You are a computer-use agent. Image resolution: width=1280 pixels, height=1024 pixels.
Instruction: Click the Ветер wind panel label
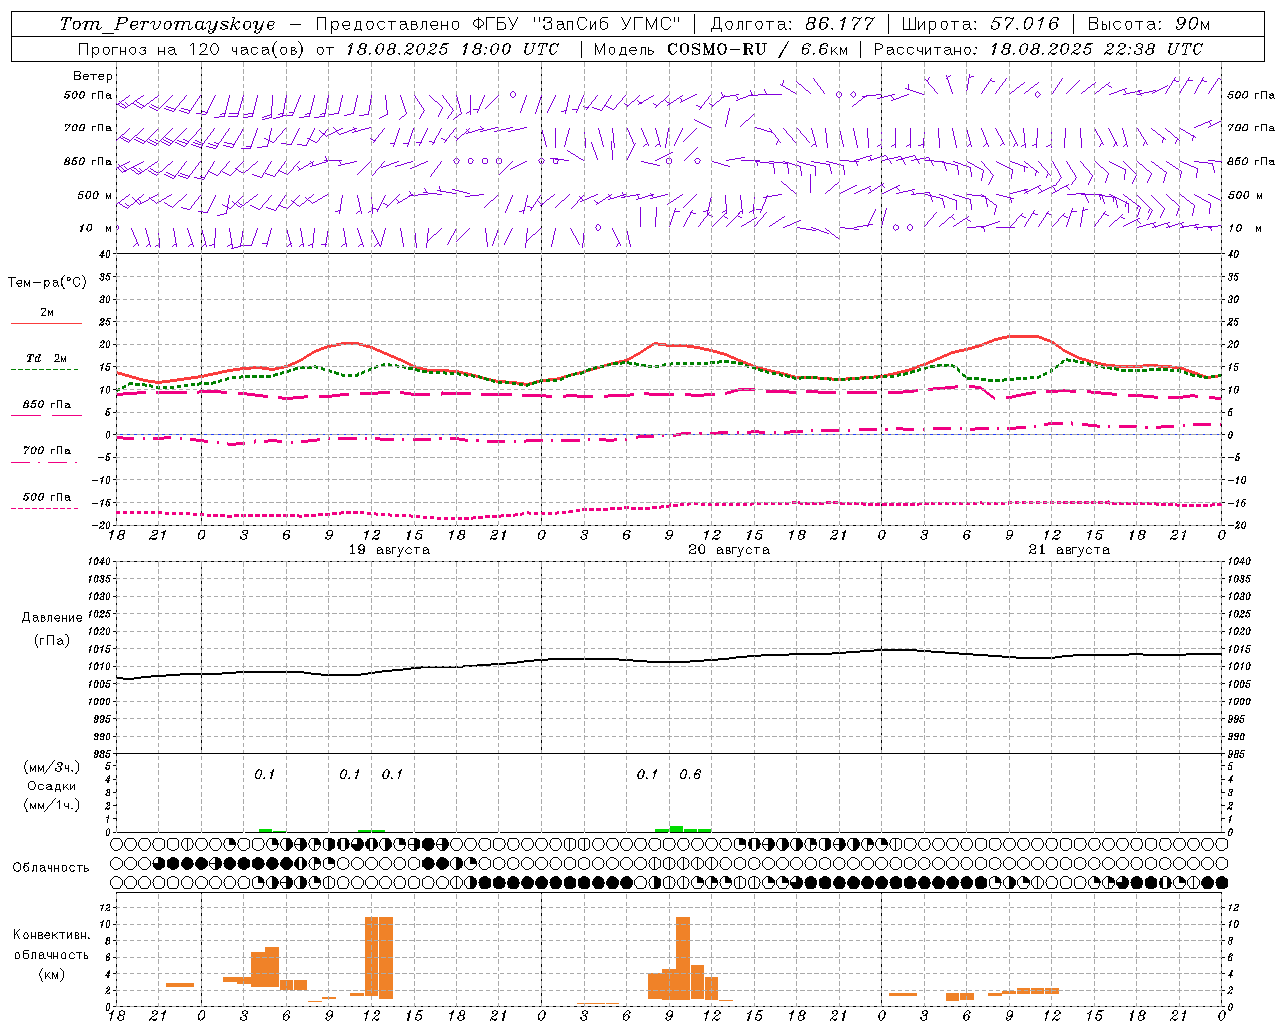93,76
